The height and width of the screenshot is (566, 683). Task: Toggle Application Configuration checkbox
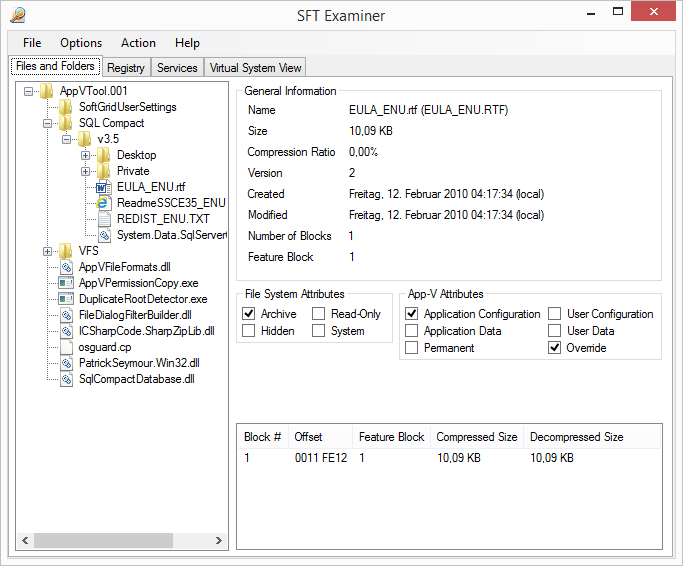click(412, 314)
